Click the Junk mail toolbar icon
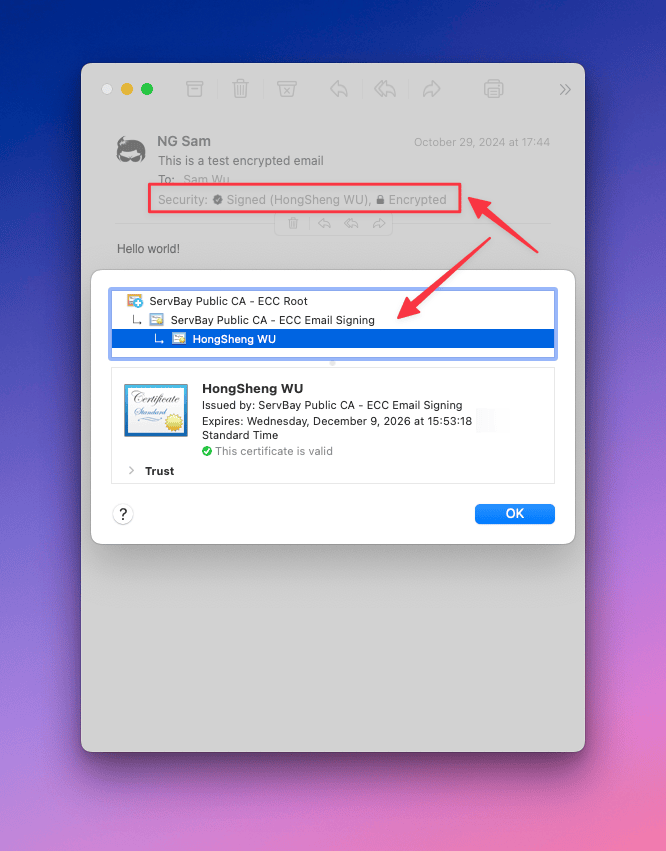Viewport: 666px width, 851px height. click(x=287, y=88)
